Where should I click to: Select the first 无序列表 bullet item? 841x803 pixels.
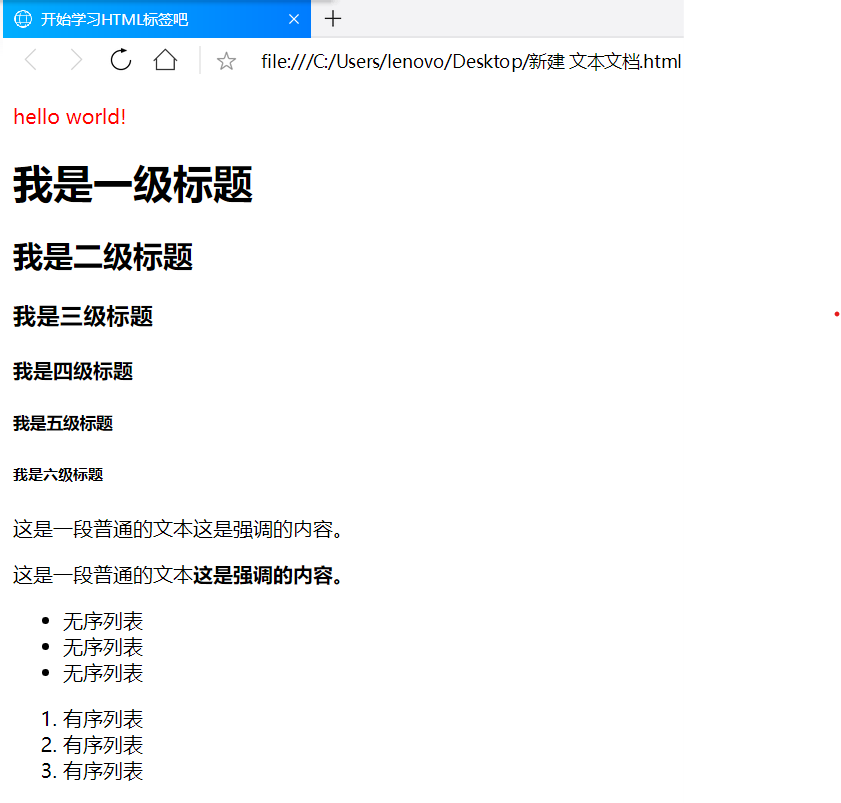pos(102,620)
